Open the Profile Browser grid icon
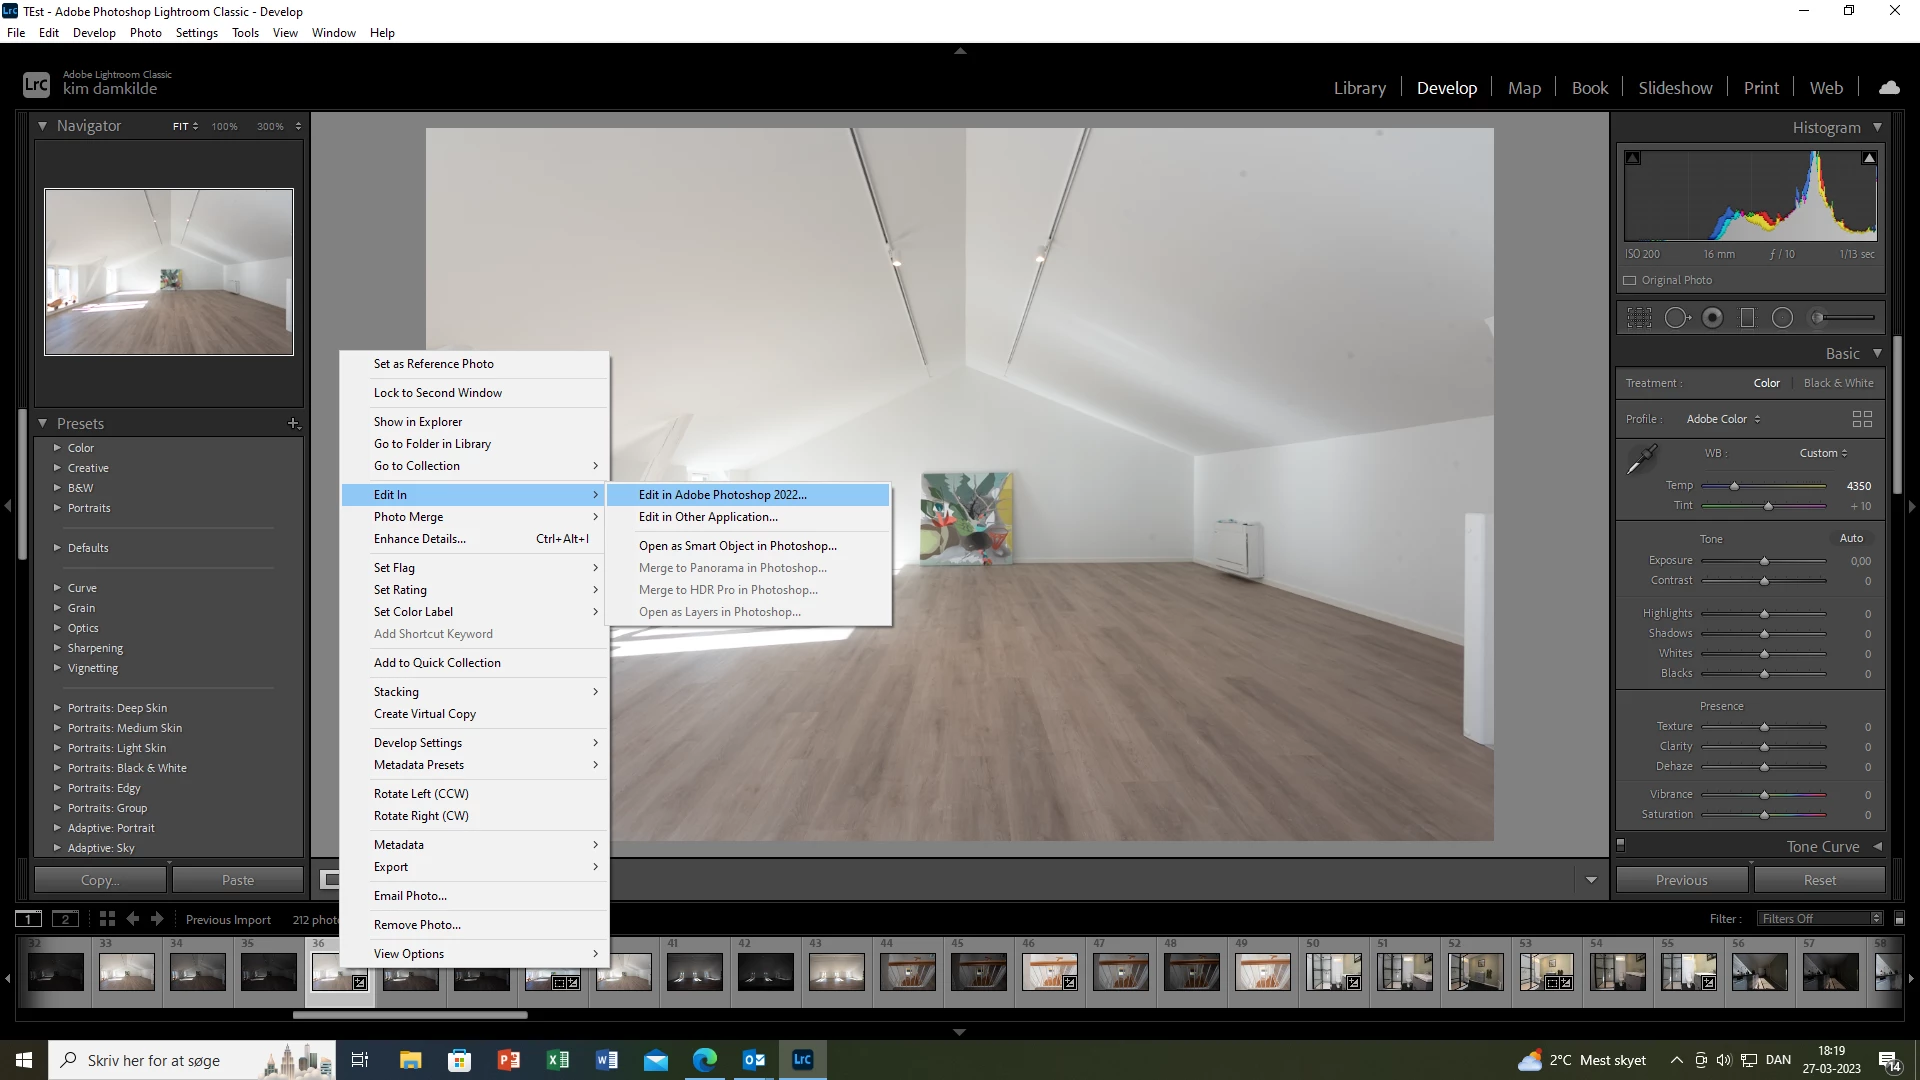The image size is (1920, 1080). pos(1862,419)
